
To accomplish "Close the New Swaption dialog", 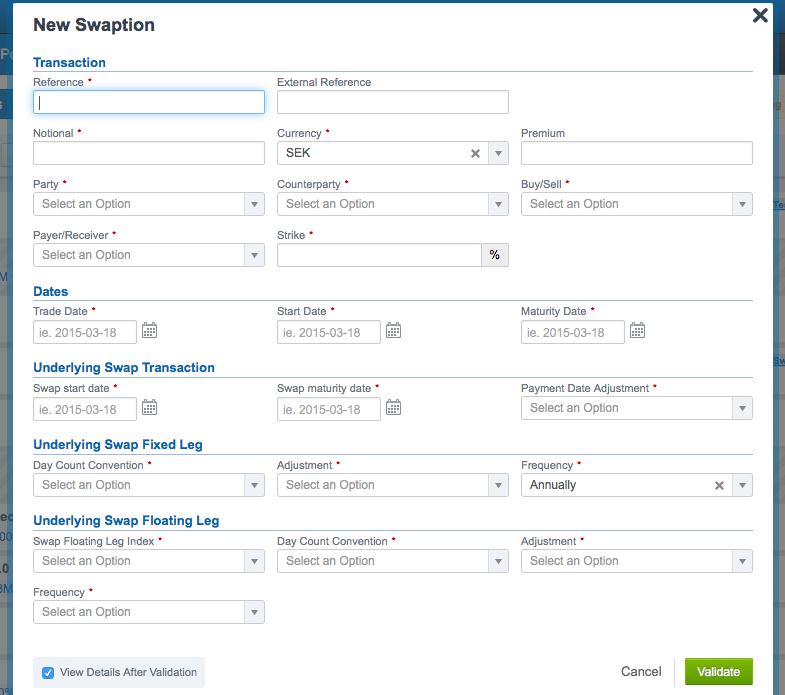I will pyautogui.click(x=760, y=15).
